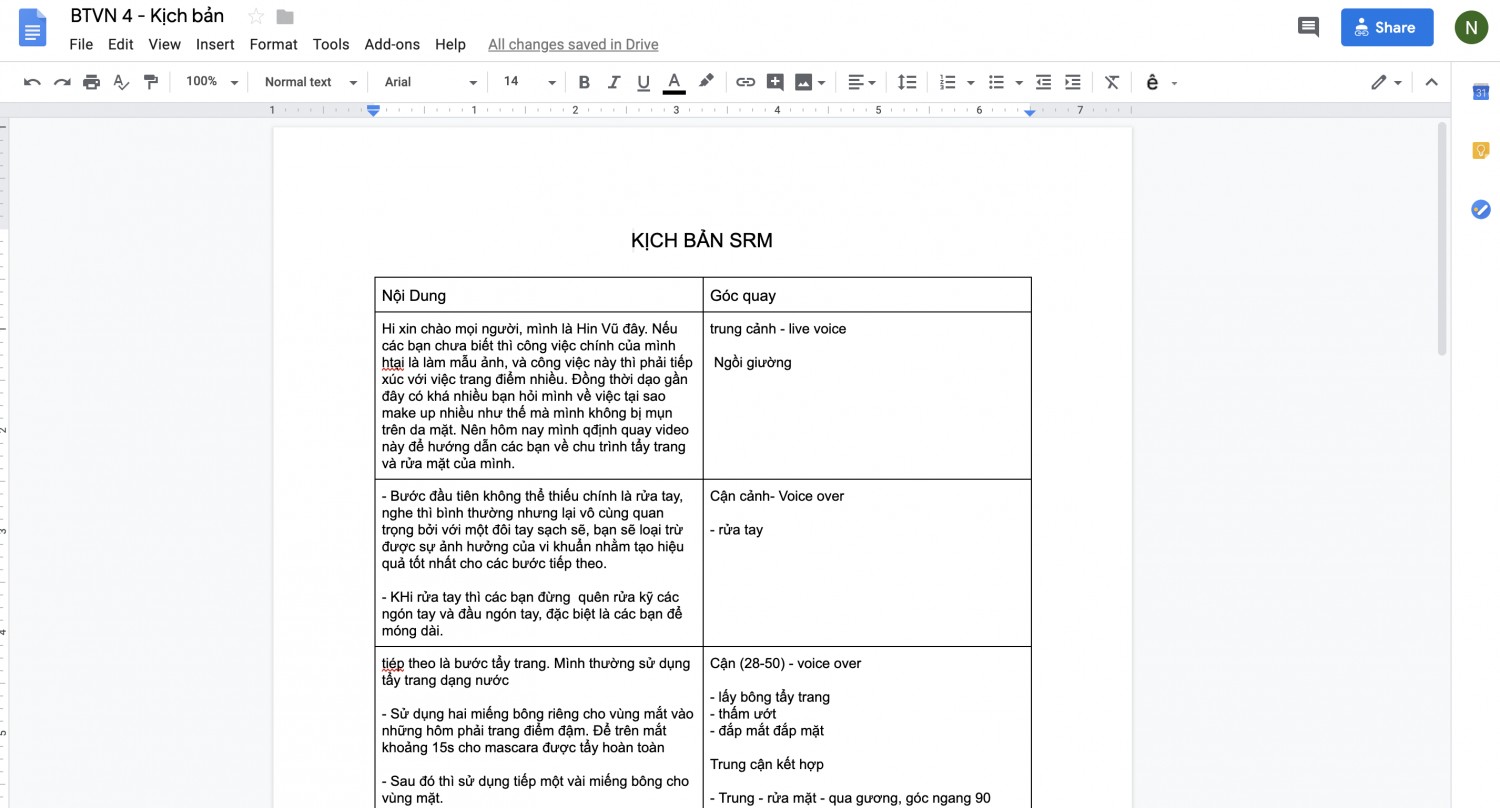Open Normal text style dropdown
The image size is (1500, 808).
pos(310,82)
